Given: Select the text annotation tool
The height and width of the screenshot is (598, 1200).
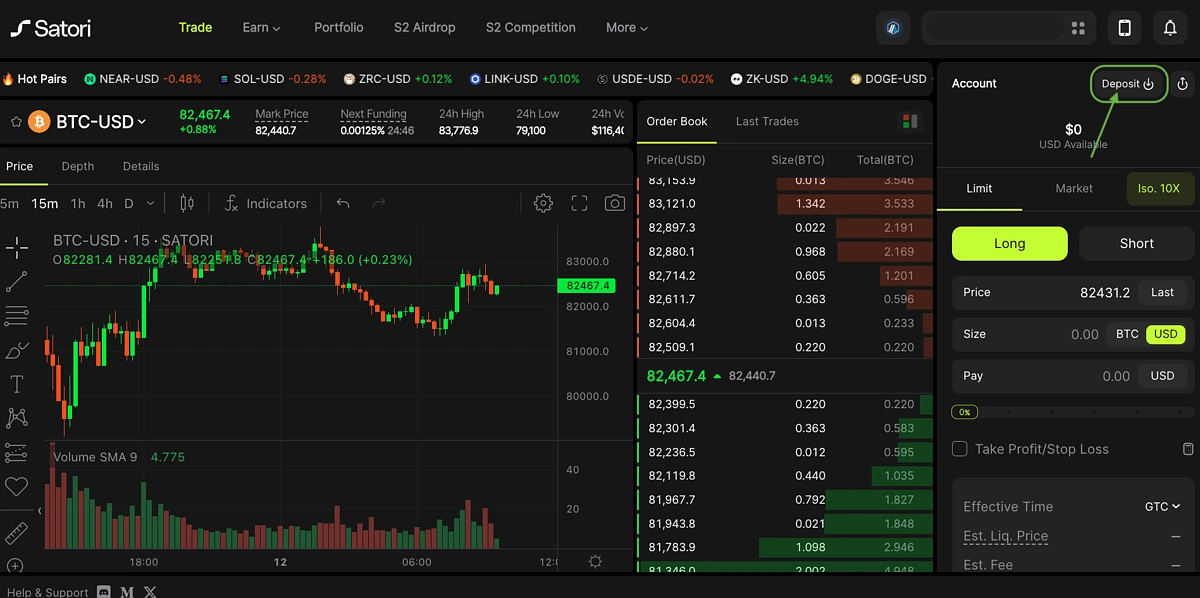Looking at the screenshot, I should (16, 384).
